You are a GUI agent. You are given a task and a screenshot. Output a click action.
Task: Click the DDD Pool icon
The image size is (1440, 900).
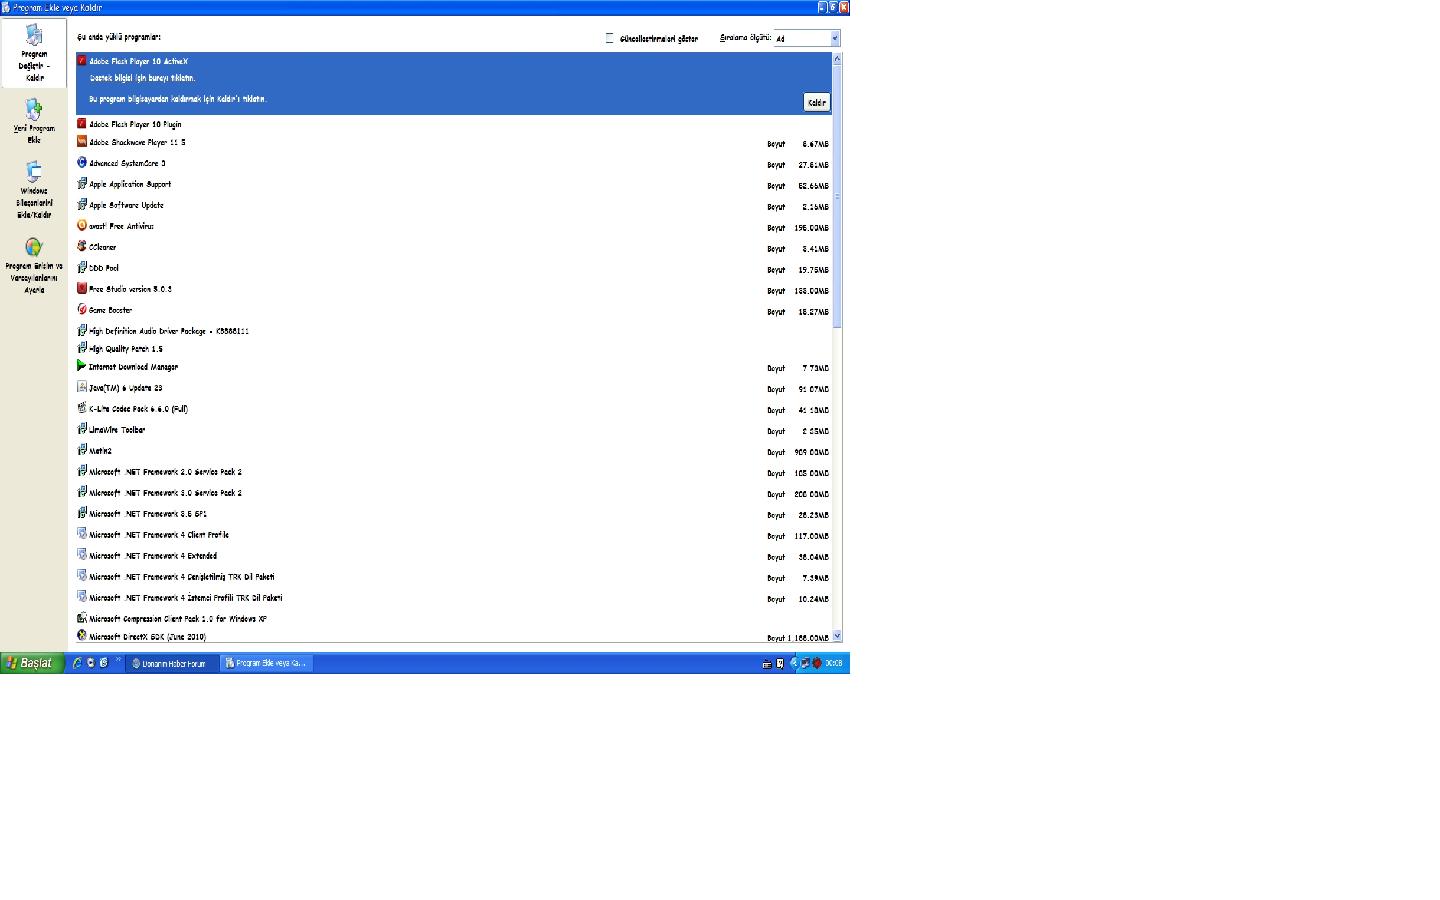(82, 268)
